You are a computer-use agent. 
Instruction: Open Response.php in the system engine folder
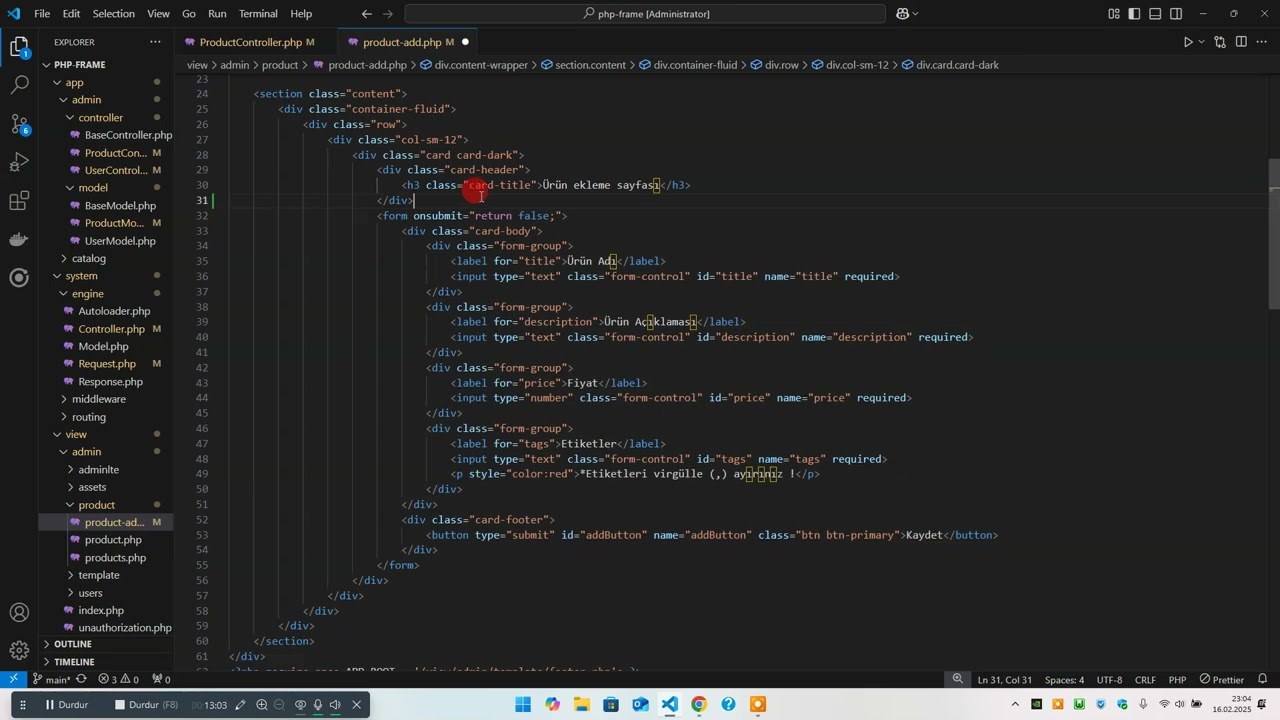(x=110, y=382)
